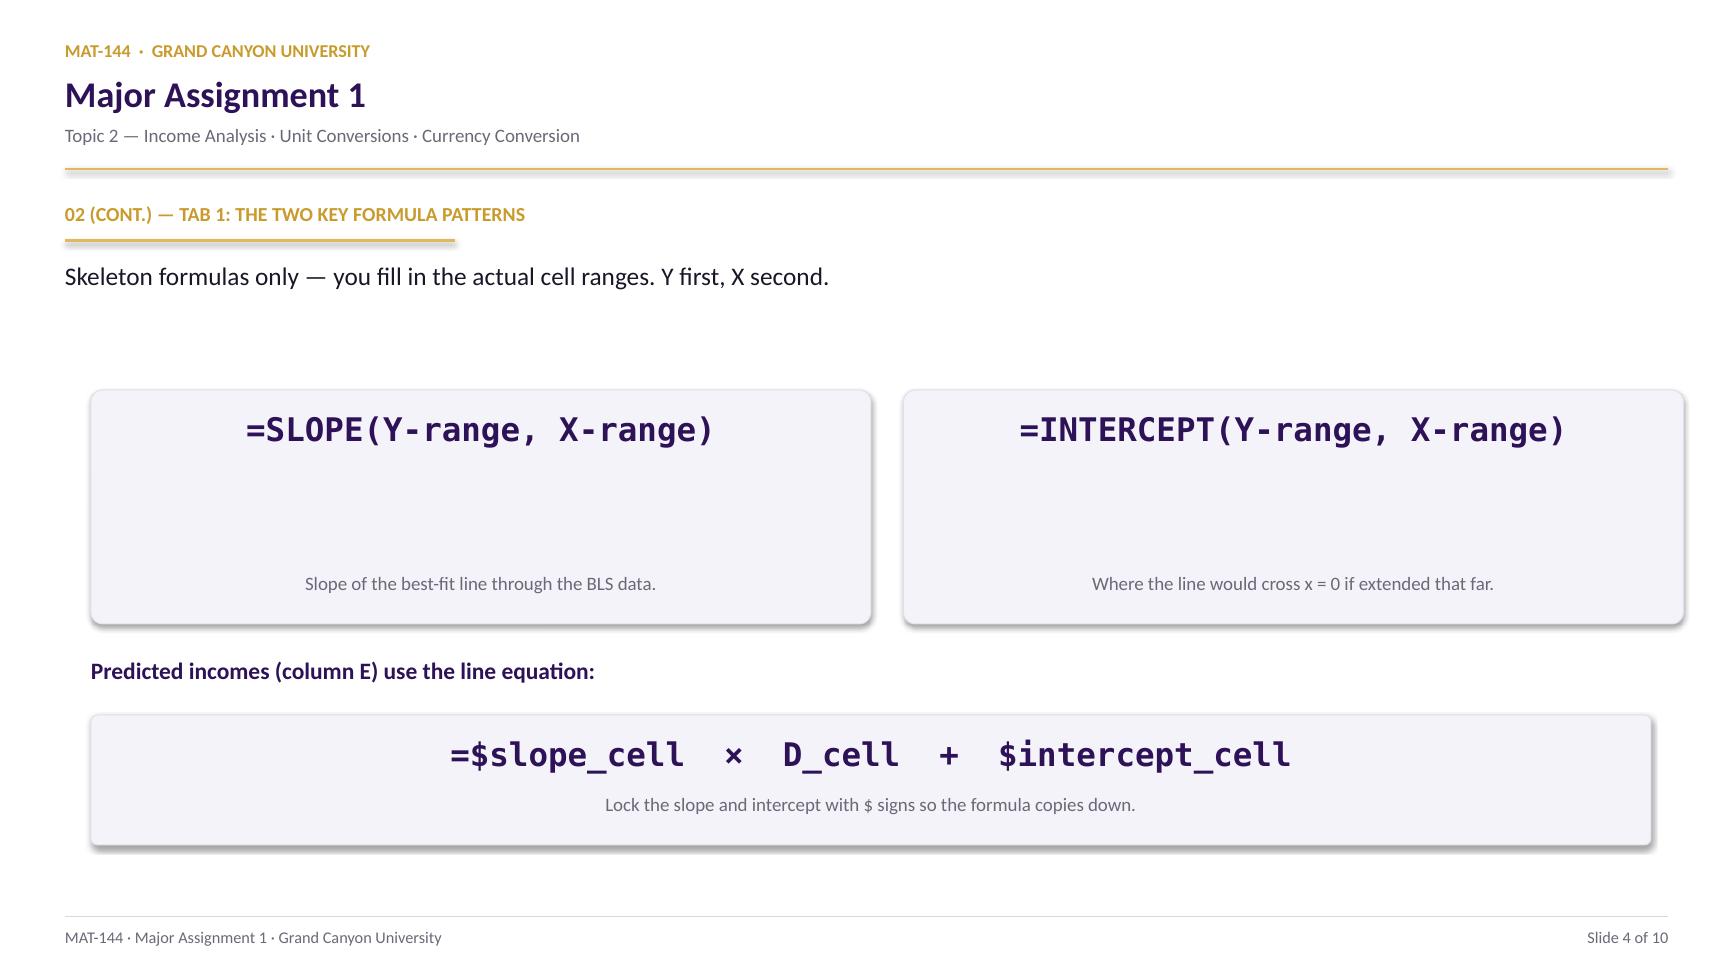Select the =SLOPE(Y-range, X-range) formula text
The image size is (1734, 975).
480,430
